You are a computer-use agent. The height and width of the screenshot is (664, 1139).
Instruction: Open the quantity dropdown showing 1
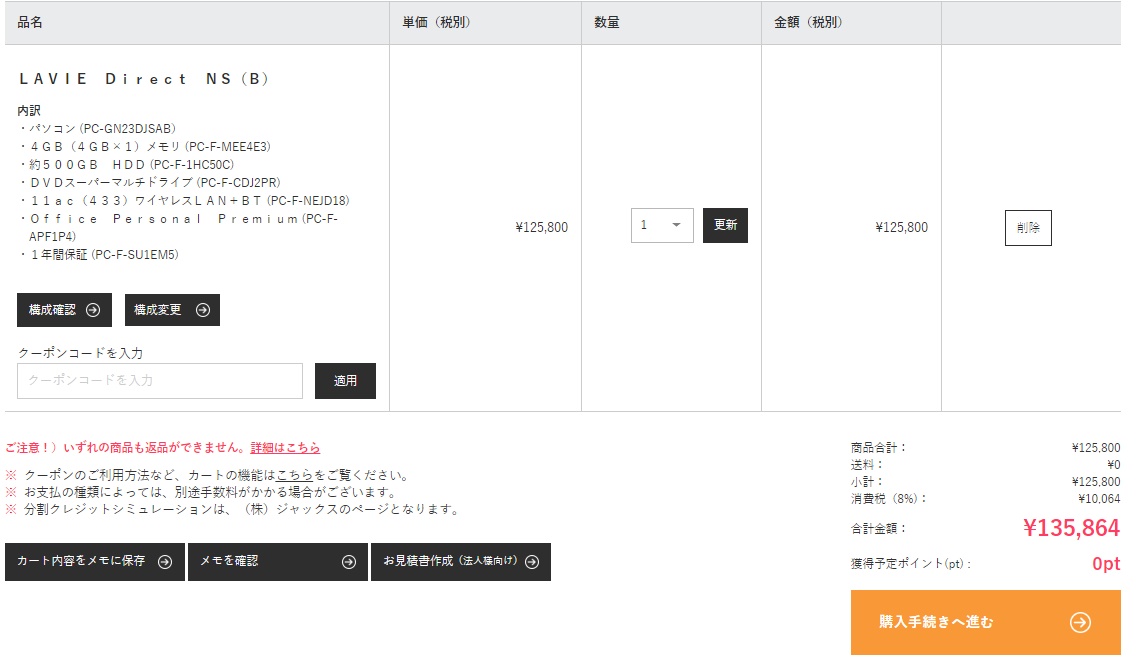[662, 225]
